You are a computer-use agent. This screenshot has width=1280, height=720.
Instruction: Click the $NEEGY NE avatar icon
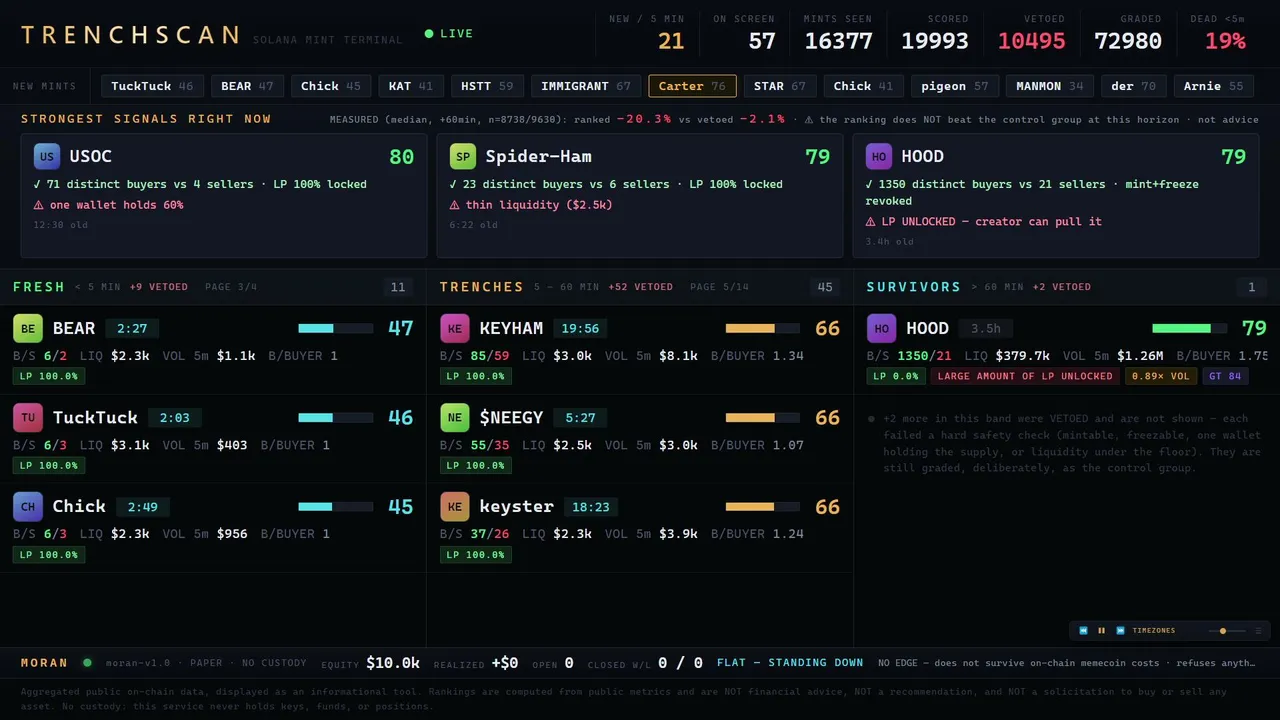(455, 417)
